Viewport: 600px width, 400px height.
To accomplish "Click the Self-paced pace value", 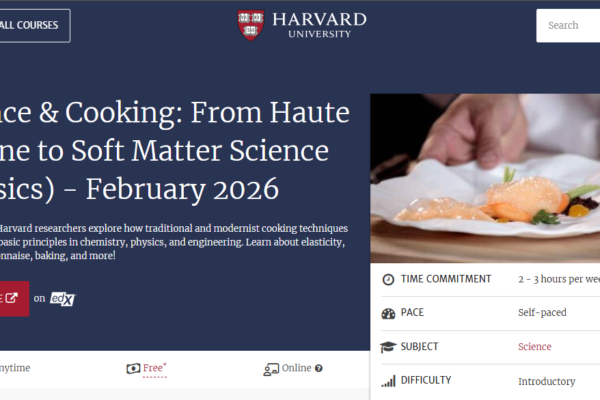I will tap(543, 313).
